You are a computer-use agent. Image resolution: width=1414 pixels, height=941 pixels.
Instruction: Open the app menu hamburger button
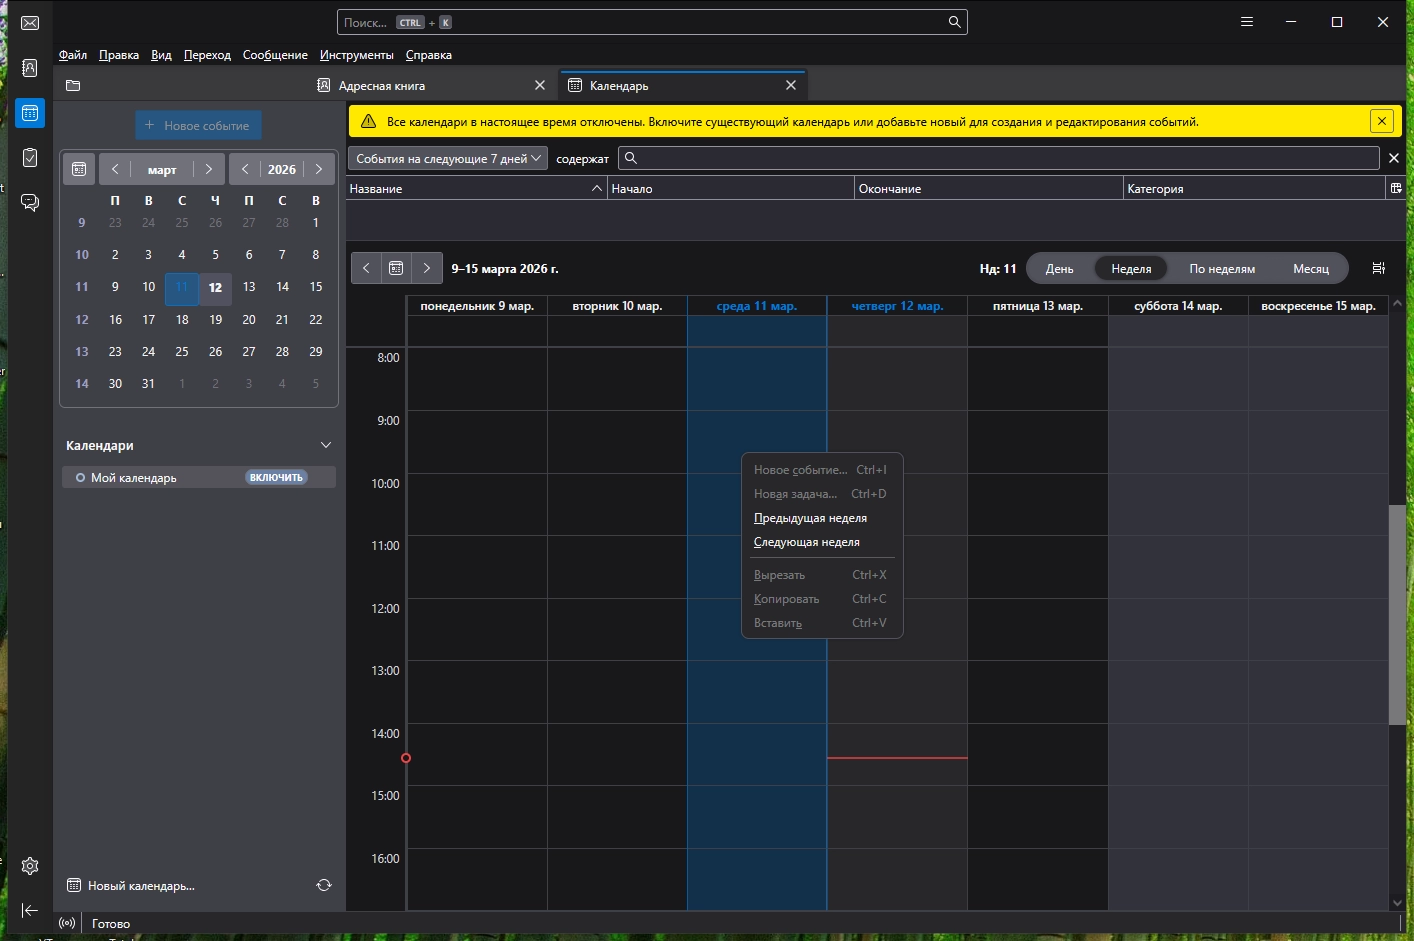coord(1246,22)
